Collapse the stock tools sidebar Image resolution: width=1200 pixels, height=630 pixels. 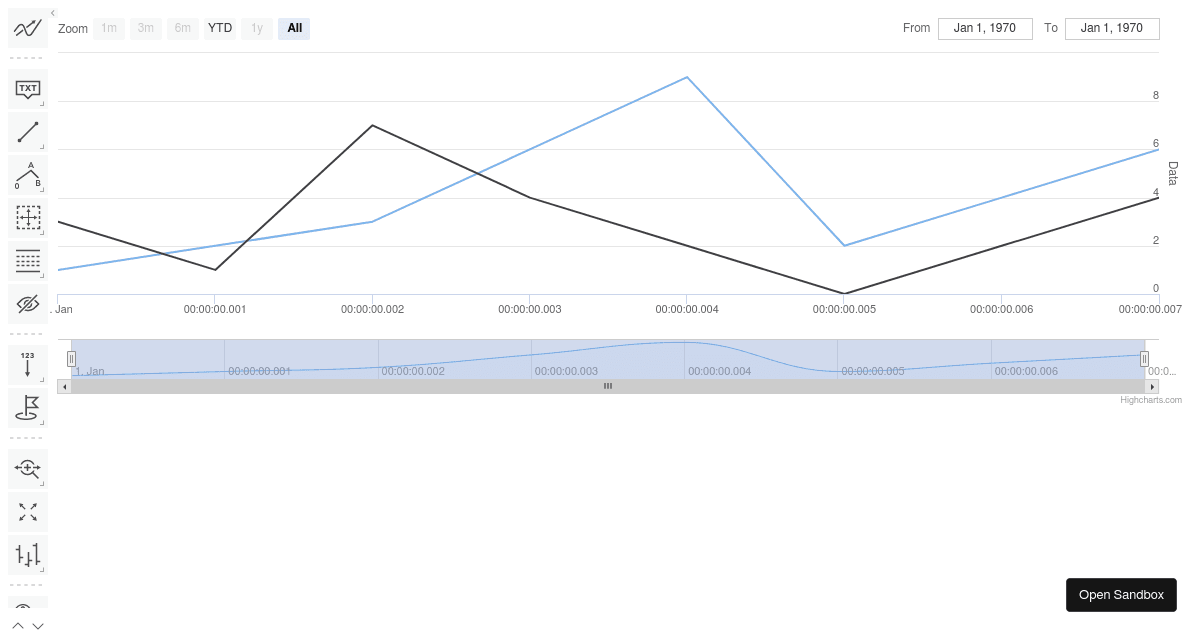coord(52,13)
